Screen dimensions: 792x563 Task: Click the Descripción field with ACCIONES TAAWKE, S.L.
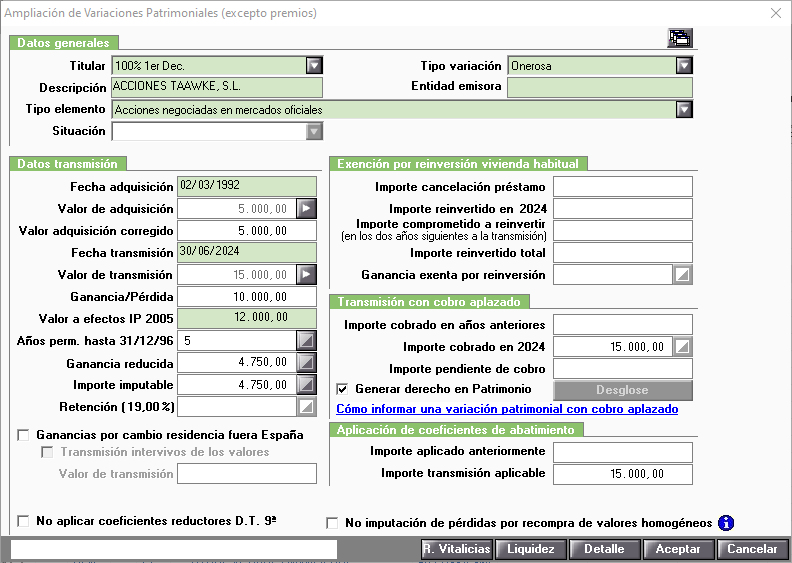click(217, 87)
